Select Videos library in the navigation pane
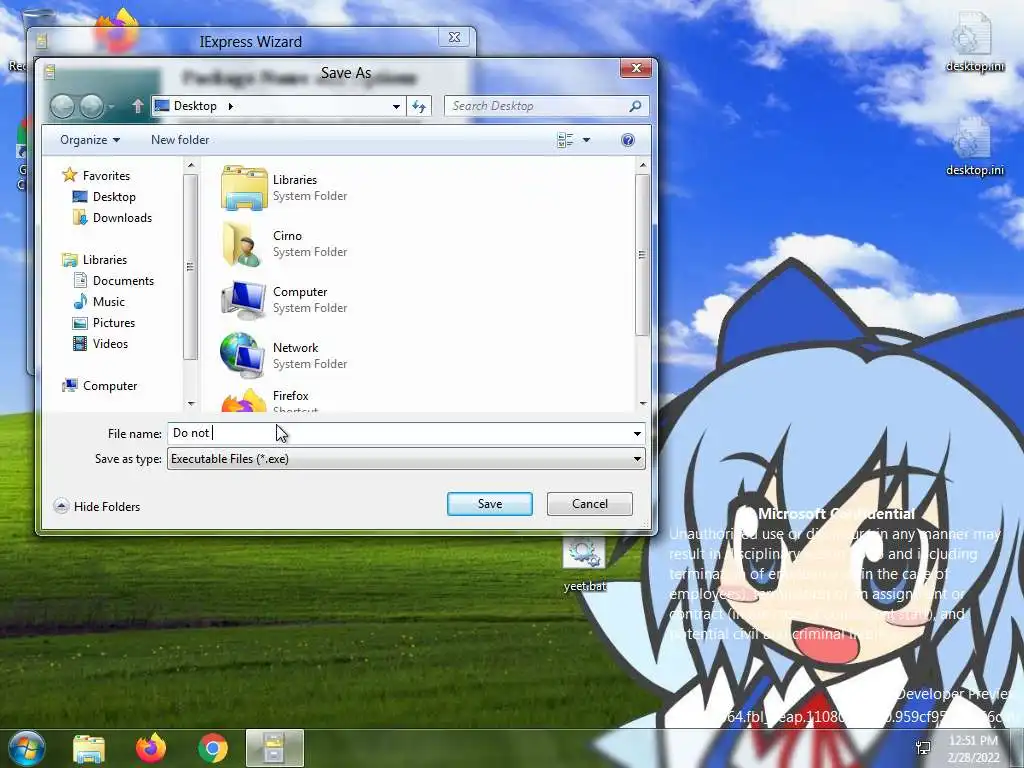The image size is (1024, 768). coord(101,344)
